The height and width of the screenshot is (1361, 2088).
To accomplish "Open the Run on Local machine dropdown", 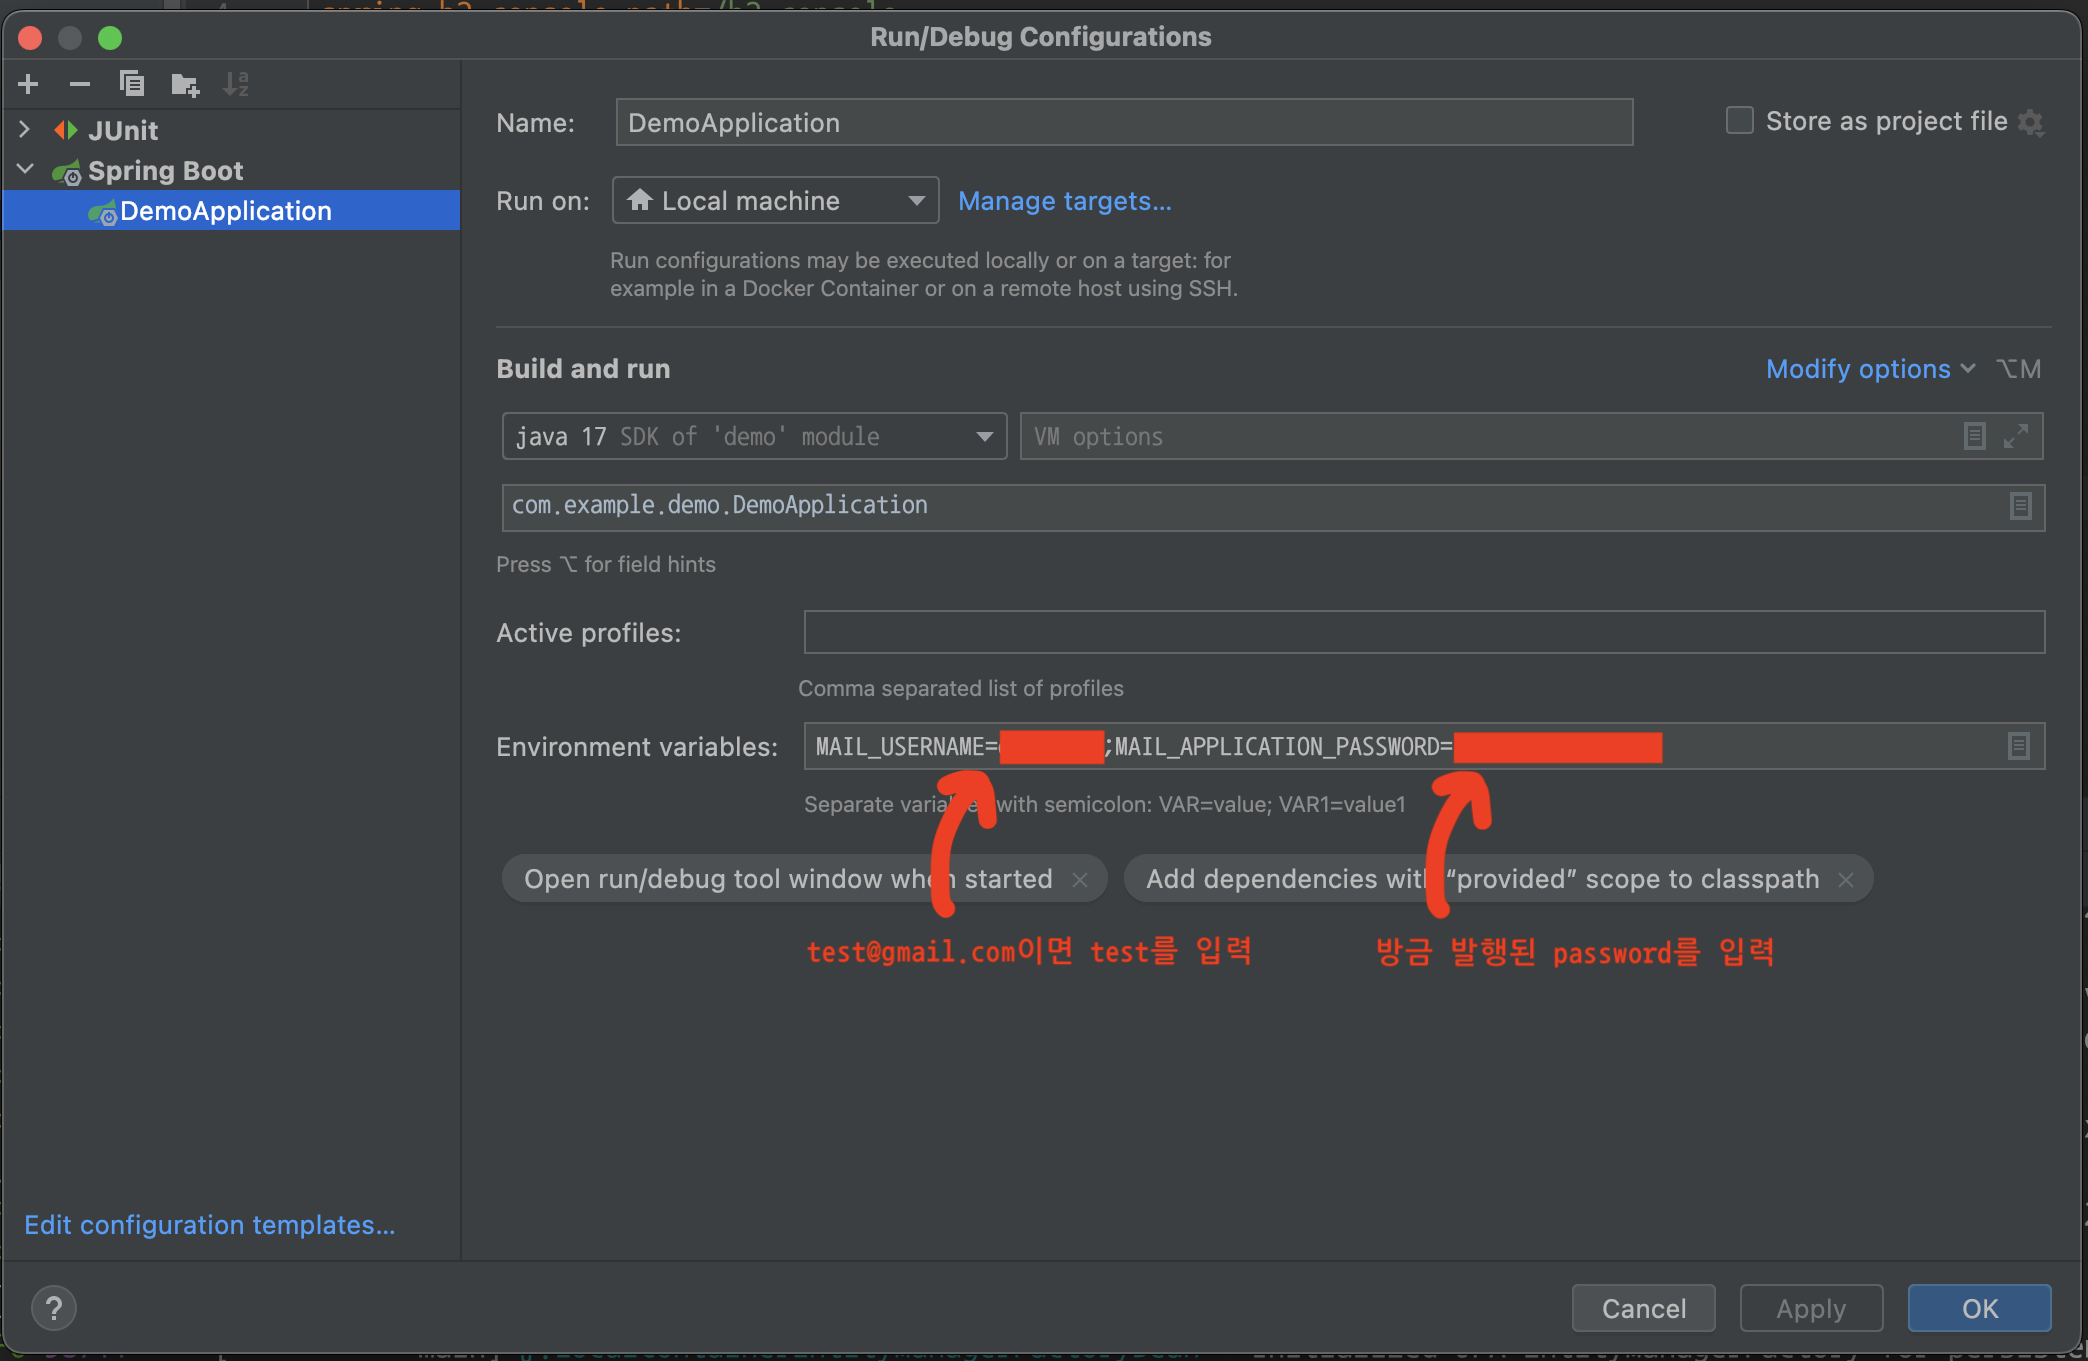I will point(776,201).
